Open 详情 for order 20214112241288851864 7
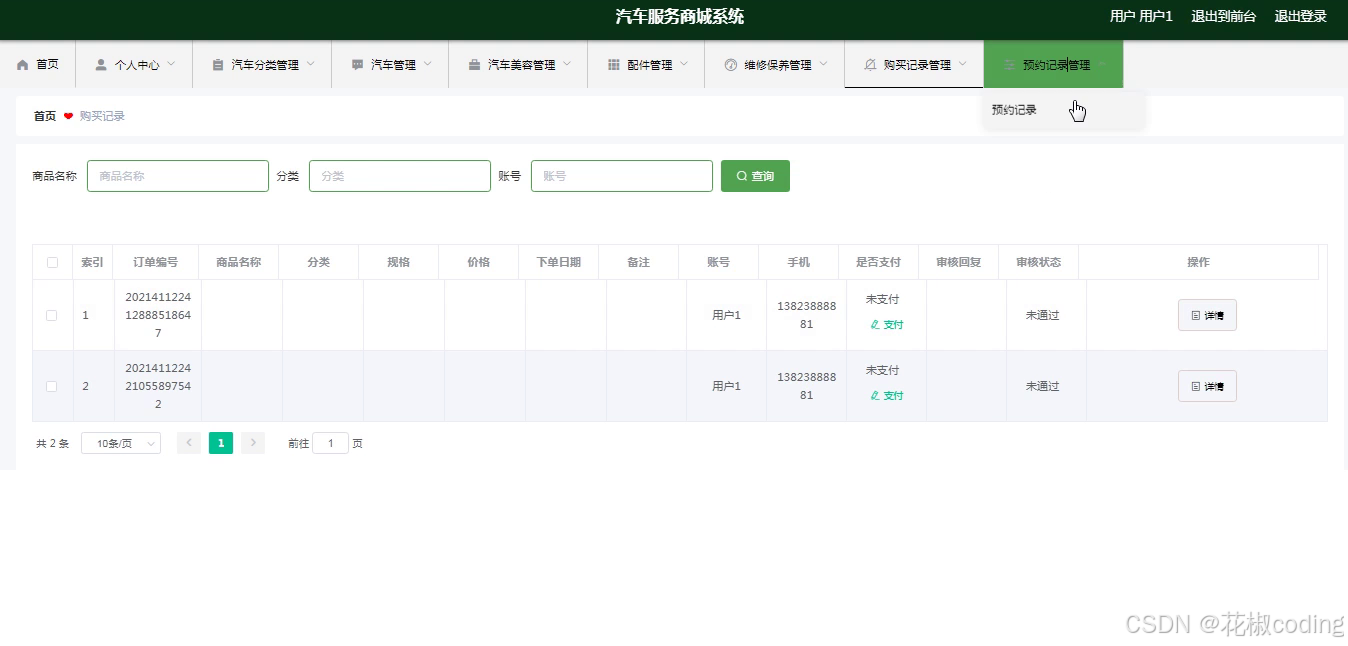1348x646 pixels. (x=1207, y=315)
